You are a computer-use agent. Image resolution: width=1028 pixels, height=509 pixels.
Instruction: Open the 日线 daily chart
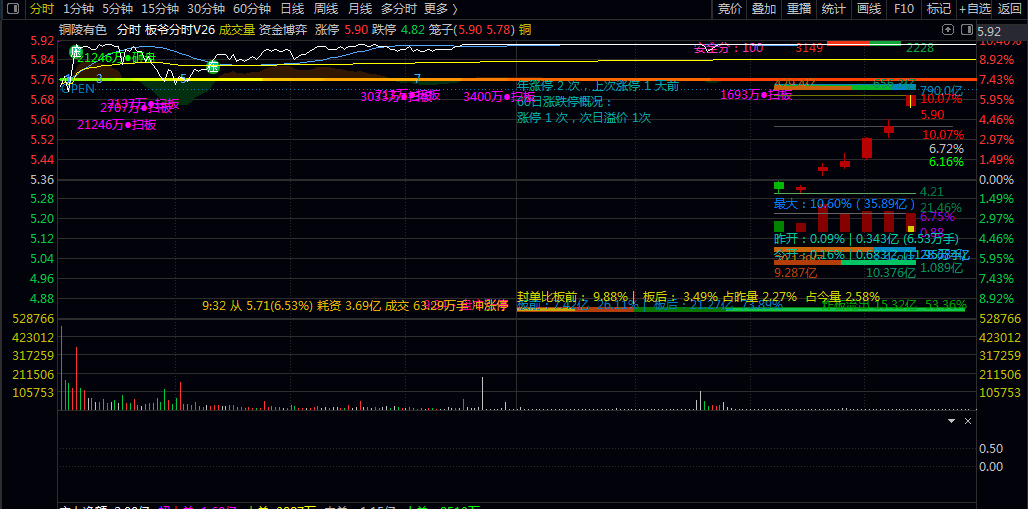coord(292,9)
